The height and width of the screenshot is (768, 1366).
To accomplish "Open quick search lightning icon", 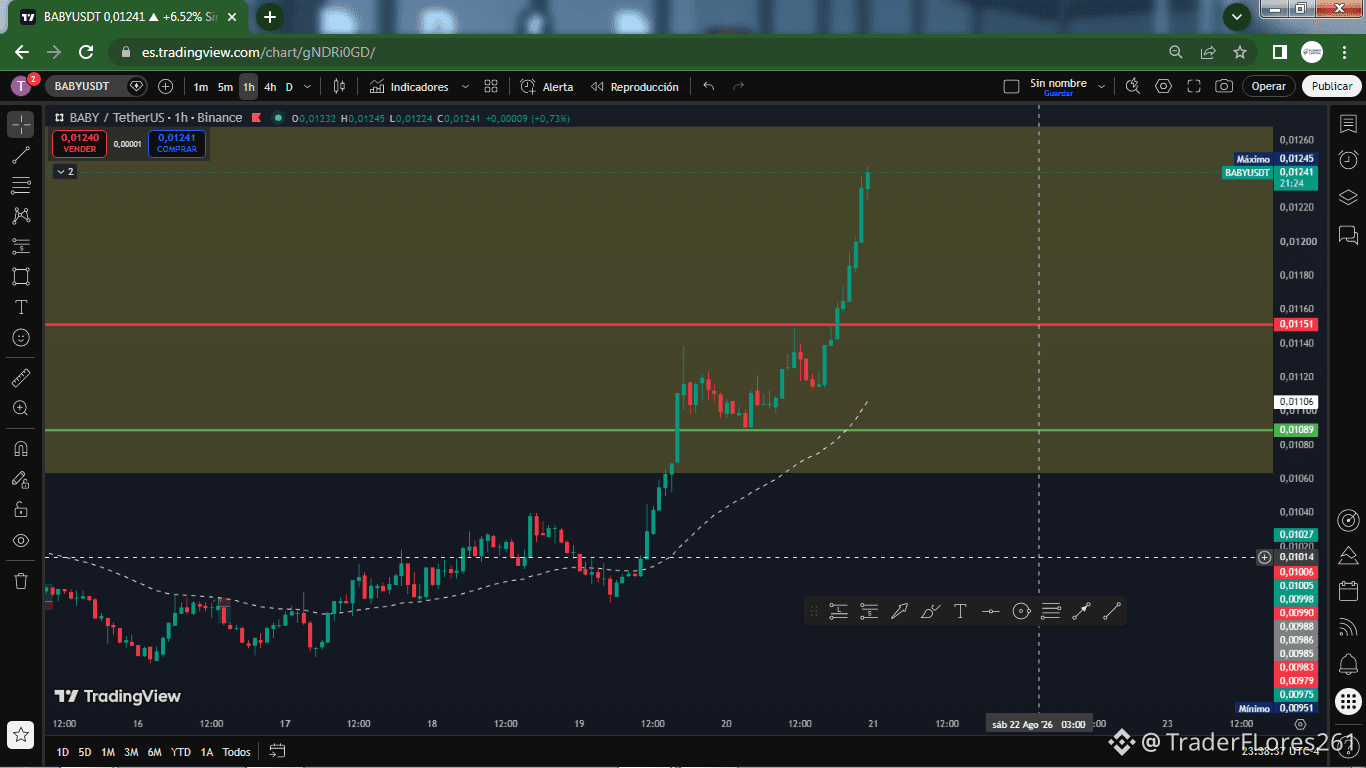I will [x=1133, y=87].
